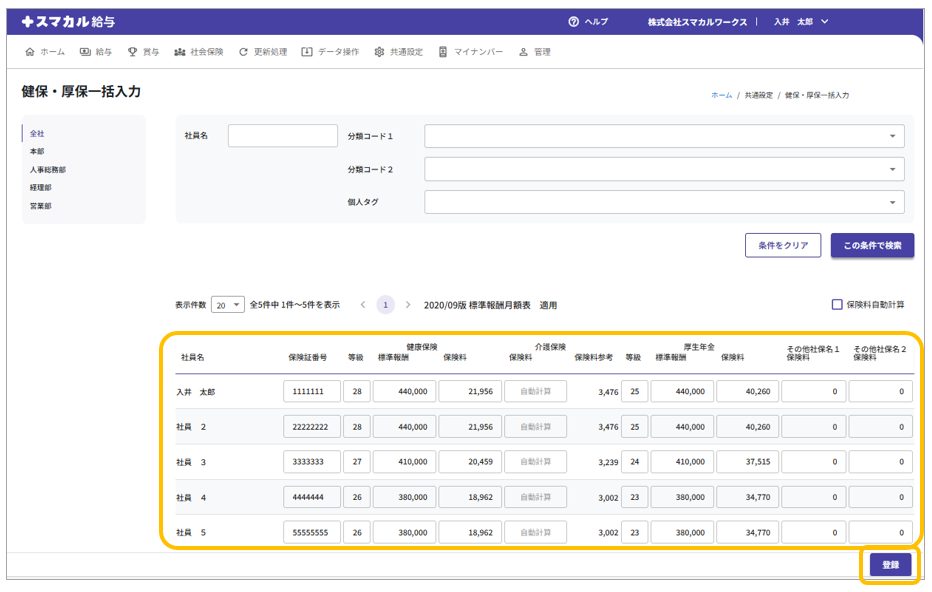Click the 更新処理 refresh icon
The image size is (932, 592).
tap(243, 52)
